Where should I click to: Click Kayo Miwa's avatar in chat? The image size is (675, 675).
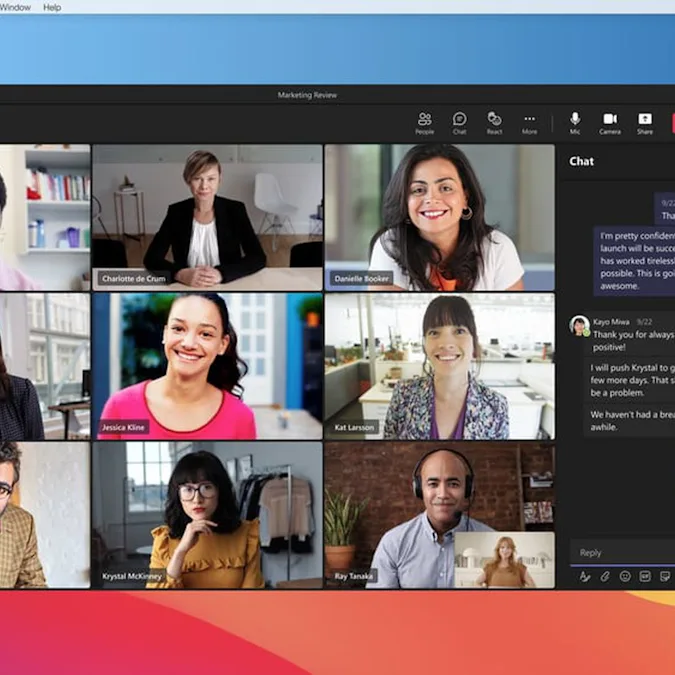point(579,325)
